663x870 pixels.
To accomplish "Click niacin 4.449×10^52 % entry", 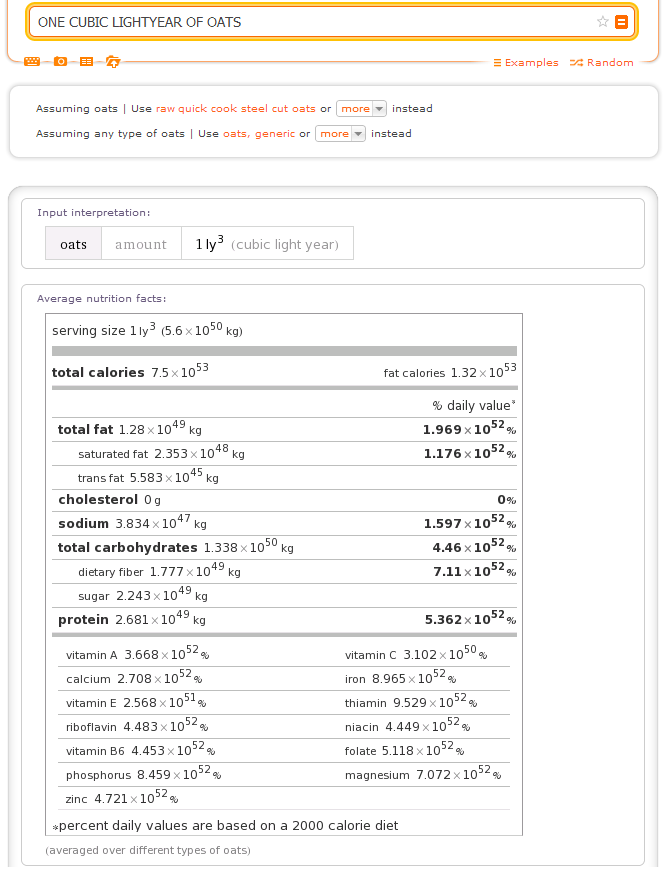I will coord(408,726).
